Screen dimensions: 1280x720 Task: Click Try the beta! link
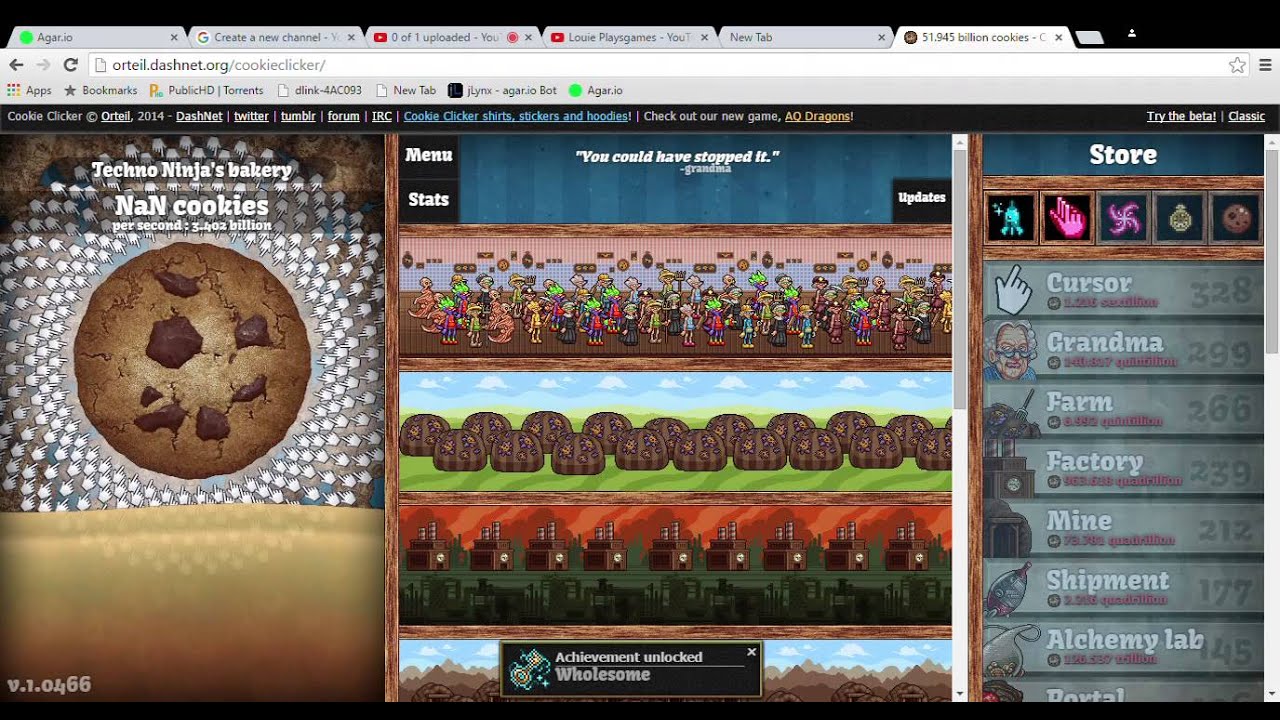point(1181,116)
